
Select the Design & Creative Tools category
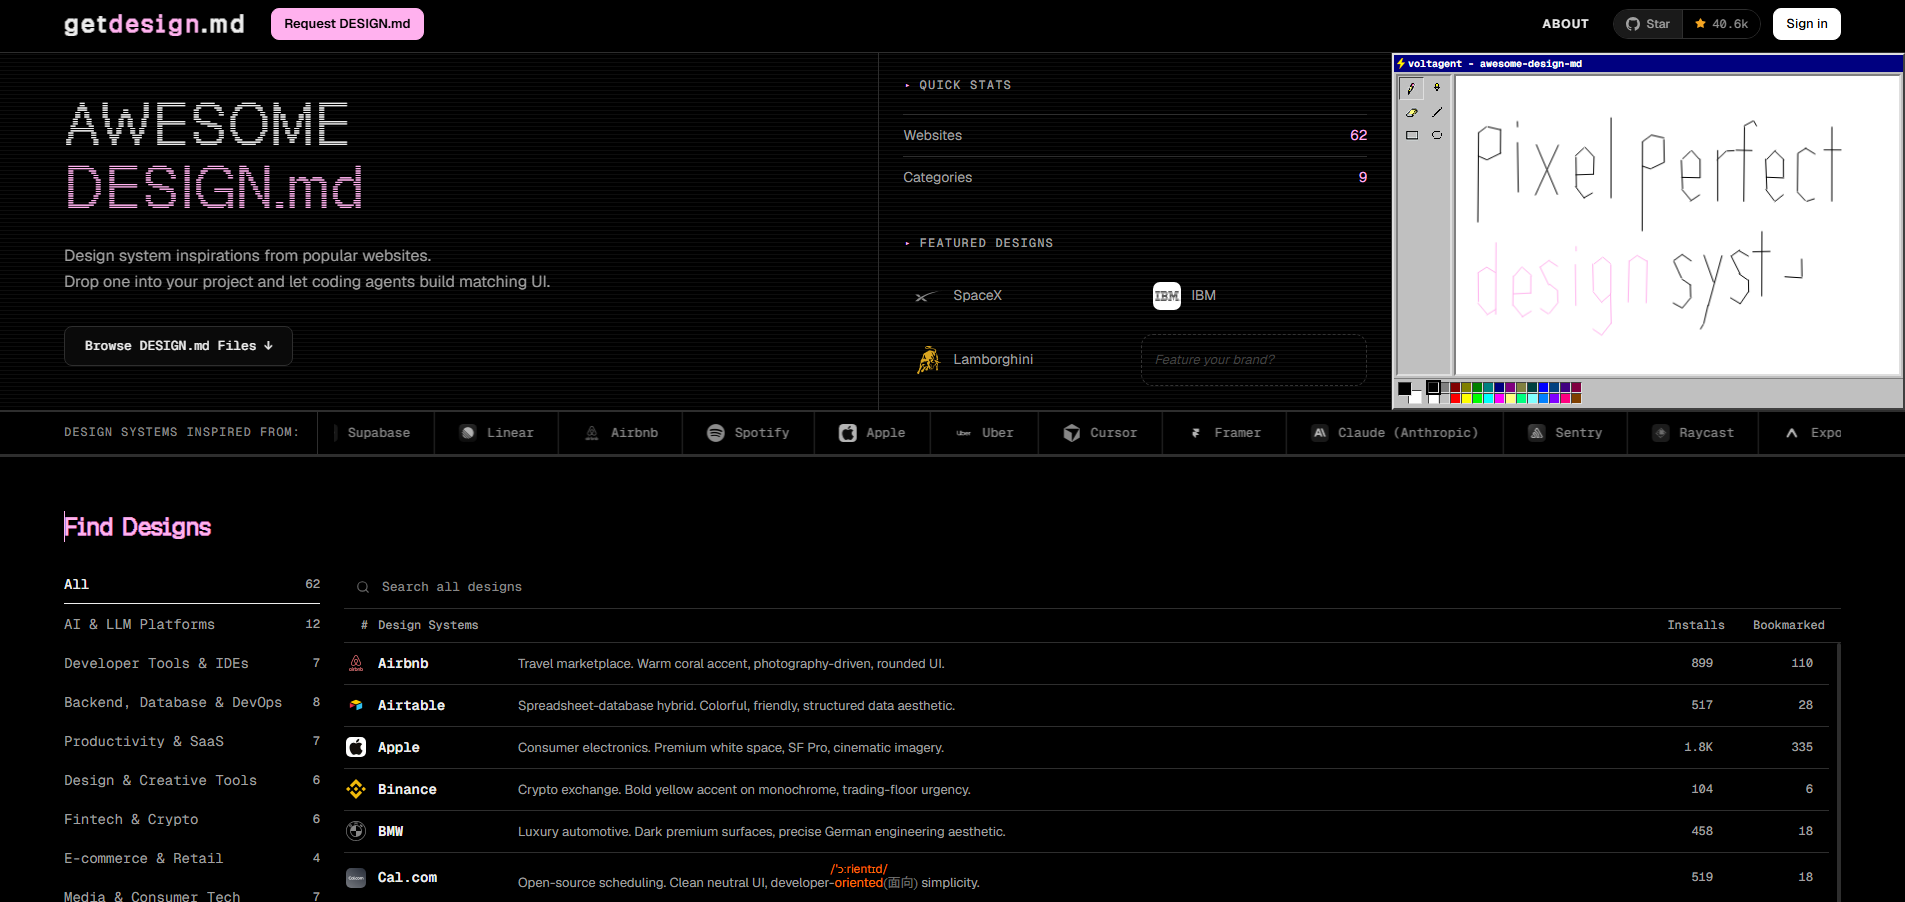[192, 780]
